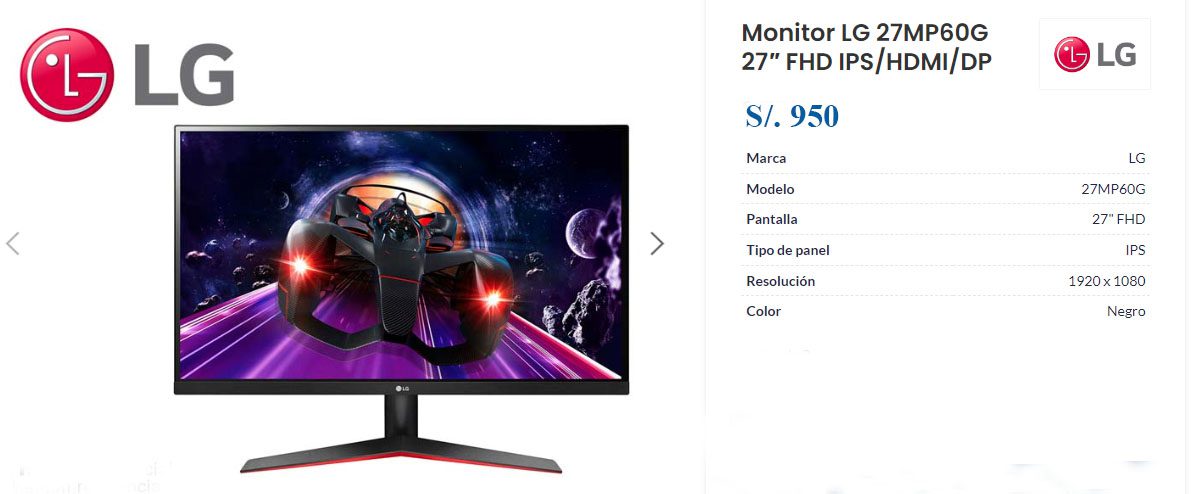The height and width of the screenshot is (494, 1203).
Task: Click the 27" FHD screen value
Action: click(x=1118, y=219)
